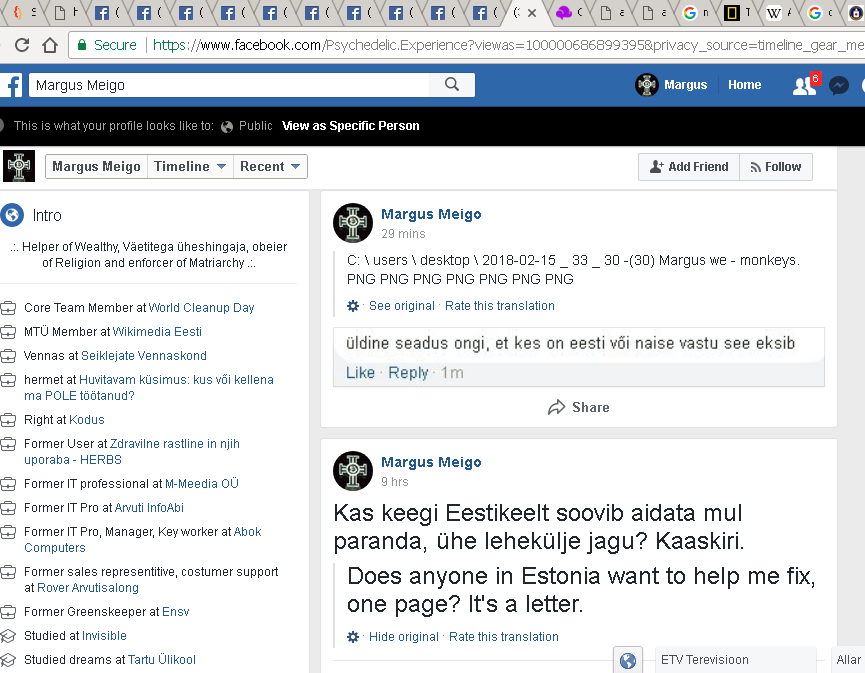Click the green Secure padlock icon
Viewport: 865px width, 673px height.
[82, 45]
